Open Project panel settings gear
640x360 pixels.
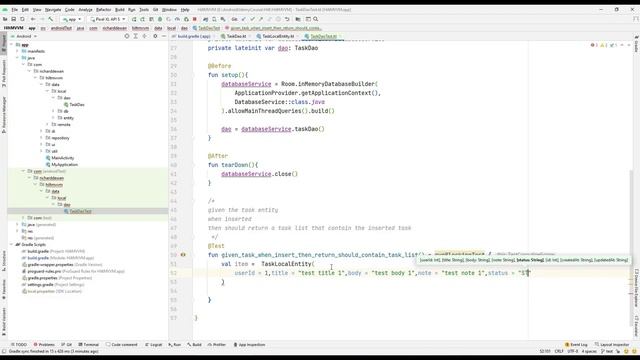(155, 36)
